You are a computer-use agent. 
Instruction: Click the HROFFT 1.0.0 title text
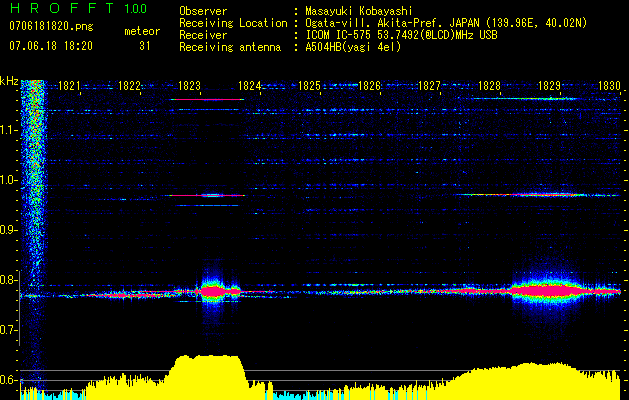point(78,8)
